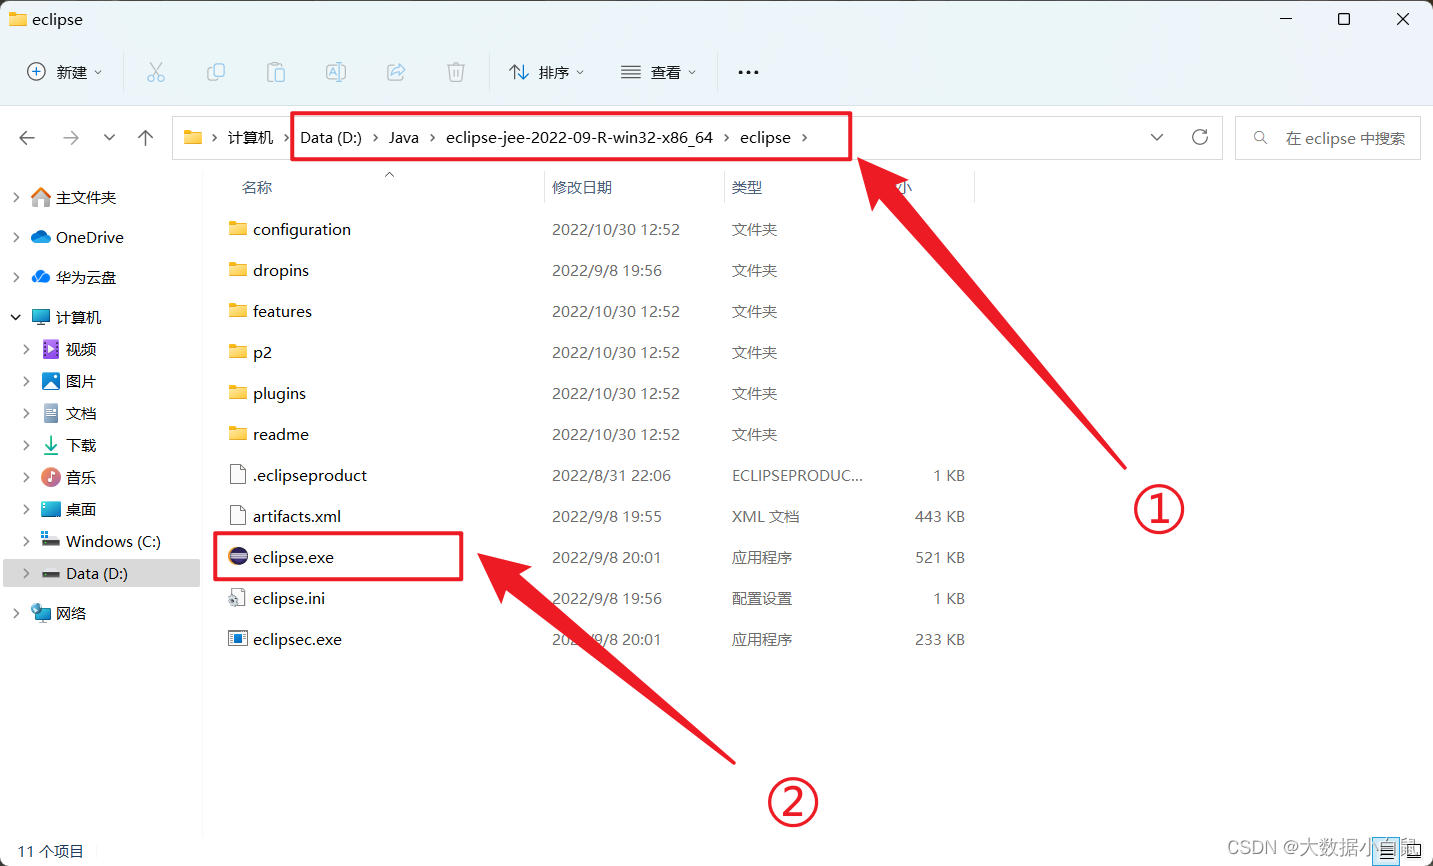Select the .eclipseproduct file
The image size is (1433, 866).
310,475
